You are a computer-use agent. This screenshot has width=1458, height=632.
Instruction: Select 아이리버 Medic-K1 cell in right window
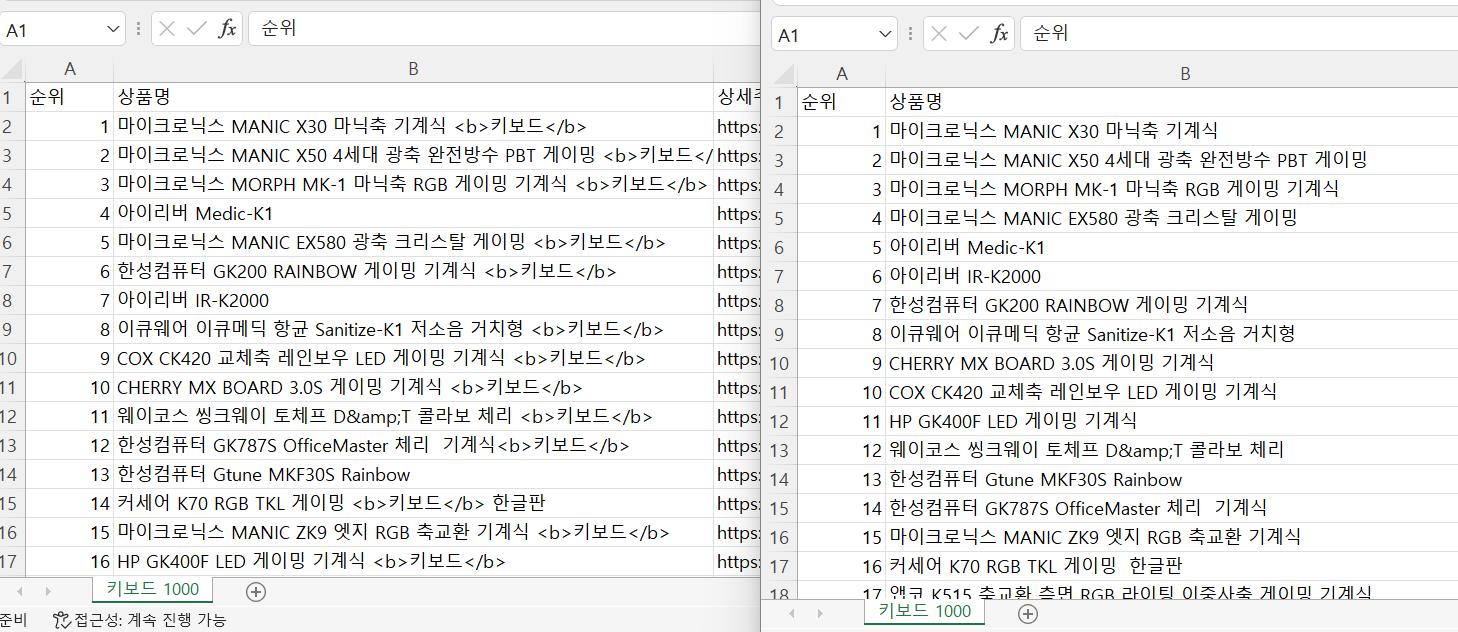(x=1171, y=247)
